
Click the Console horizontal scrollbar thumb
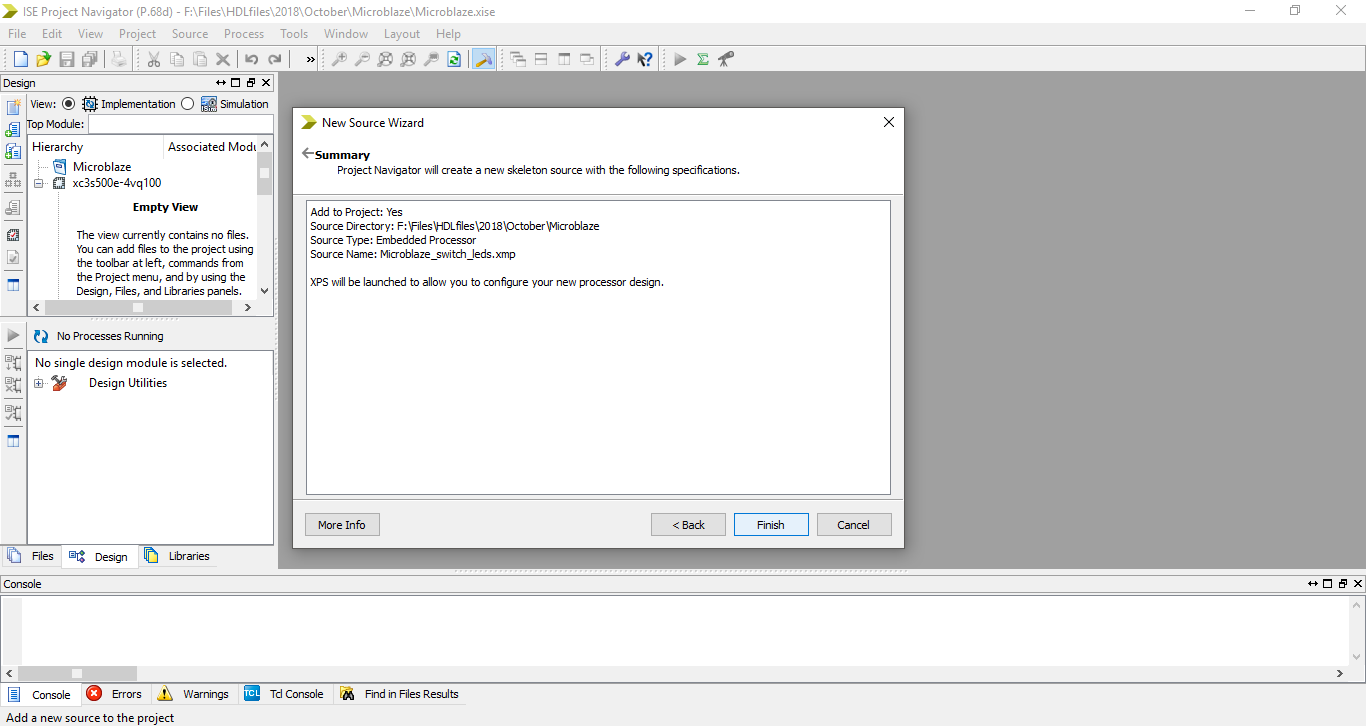pyautogui.click(x=77, y=673)
